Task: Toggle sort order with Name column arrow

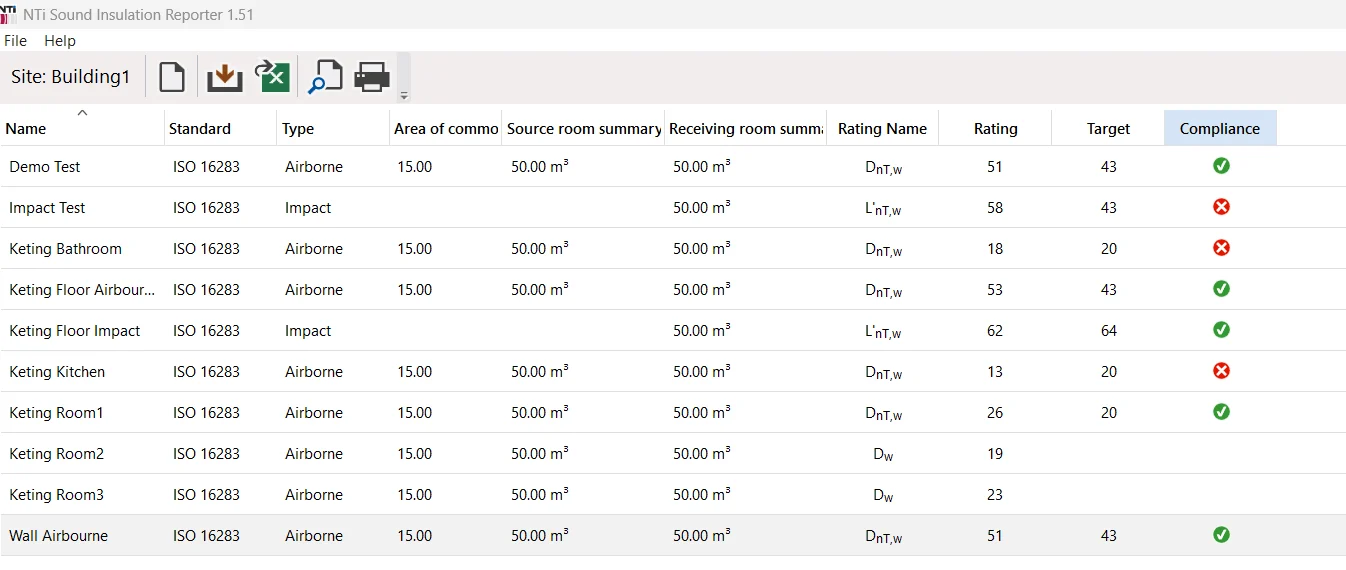Action: click(82, 113)
